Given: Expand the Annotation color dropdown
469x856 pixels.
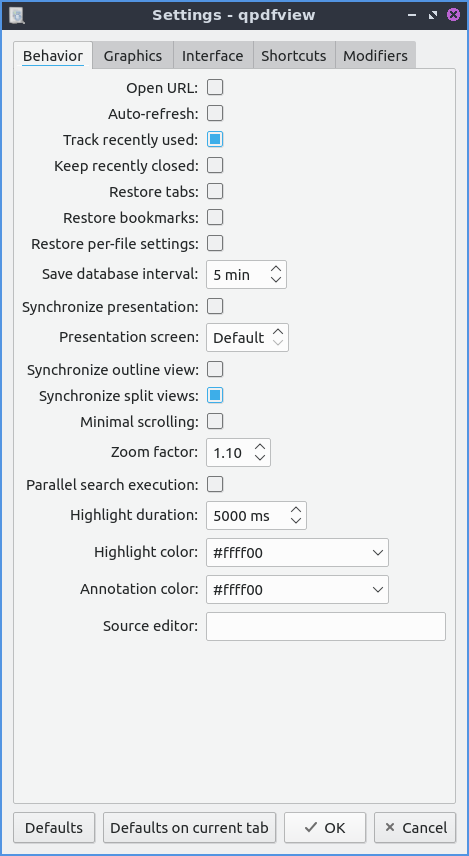Looking at the screenshot, I should point(297,590).
